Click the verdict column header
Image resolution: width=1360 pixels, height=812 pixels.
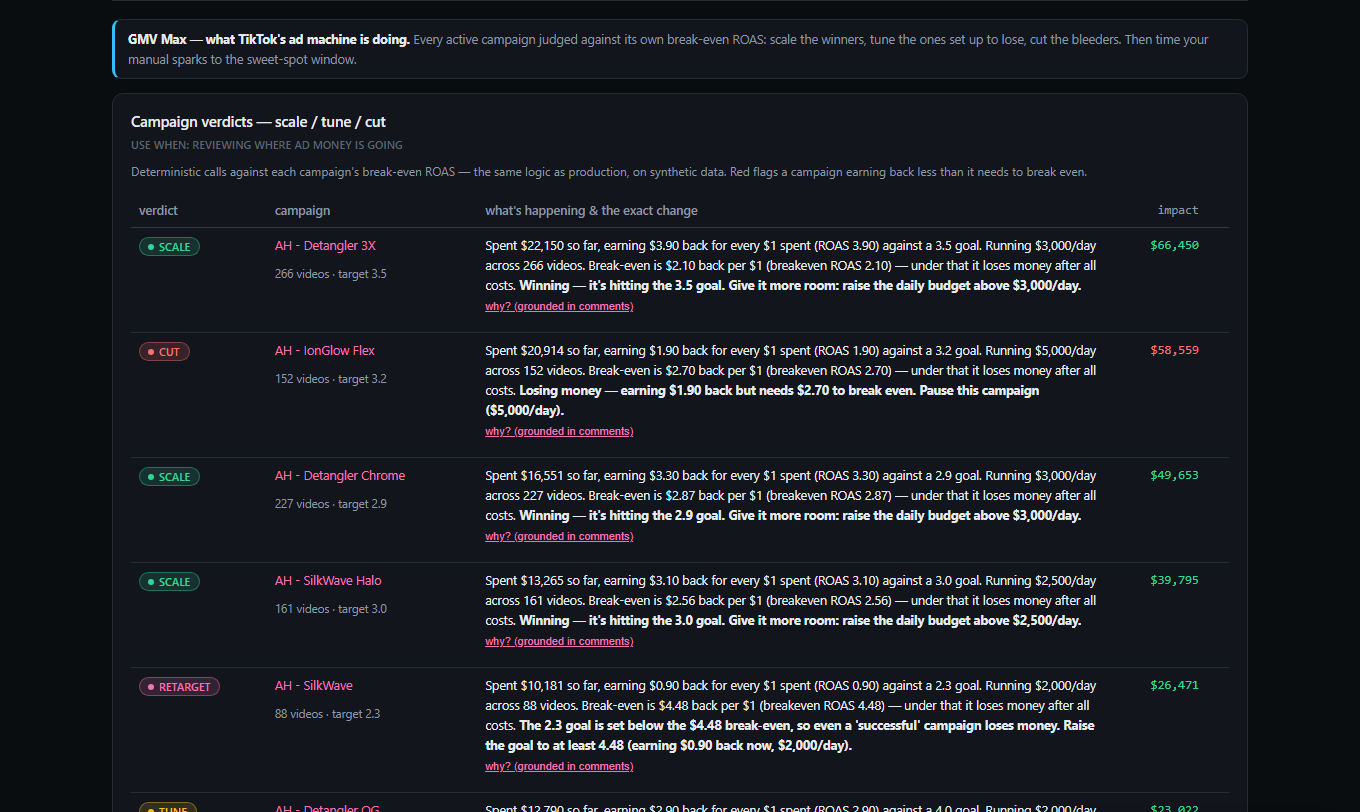click(158, 210)
